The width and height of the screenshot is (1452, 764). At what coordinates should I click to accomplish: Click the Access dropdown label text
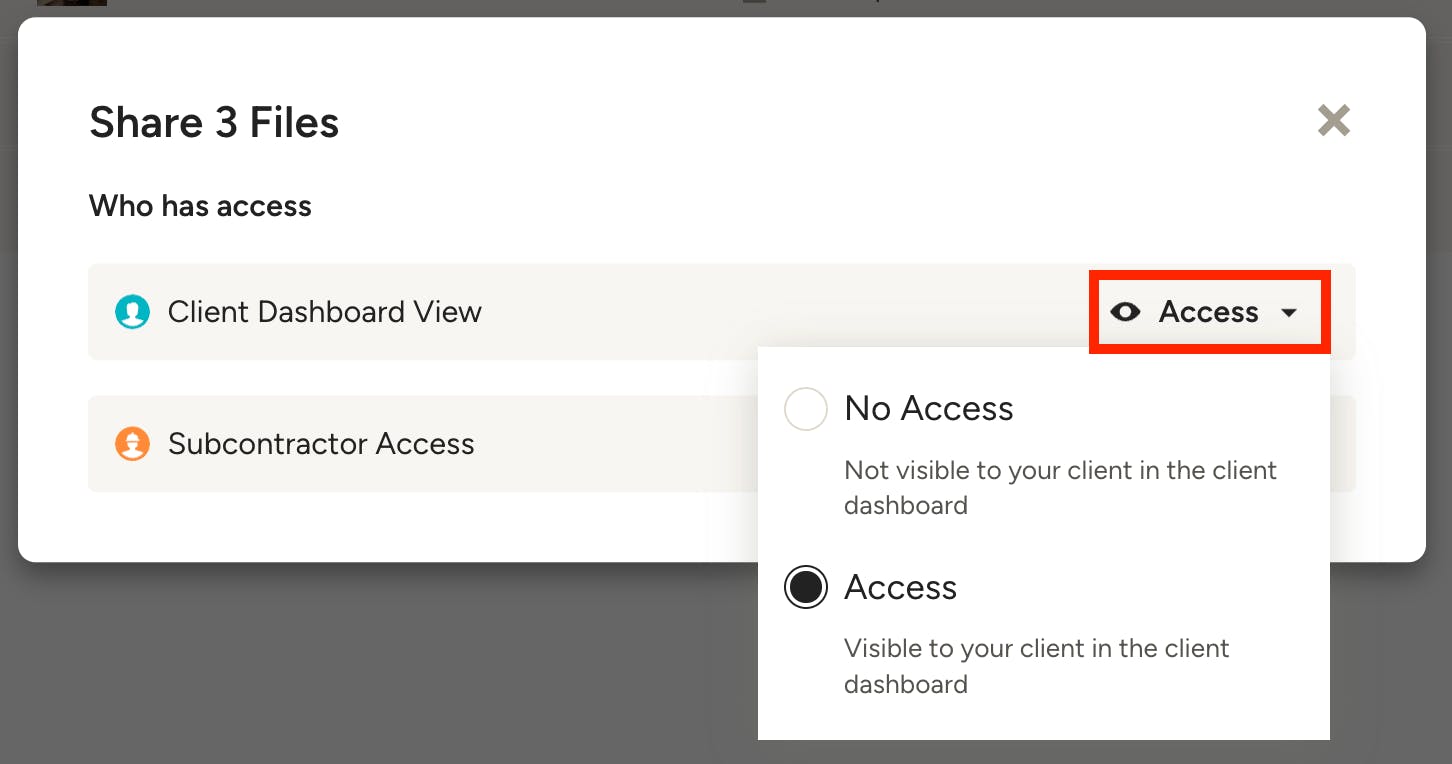(x=1208, y=312)
